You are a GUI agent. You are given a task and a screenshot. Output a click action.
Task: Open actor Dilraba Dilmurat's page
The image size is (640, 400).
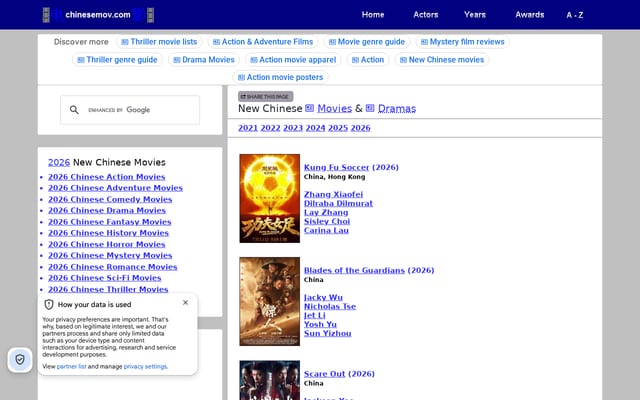pos(338,204)
